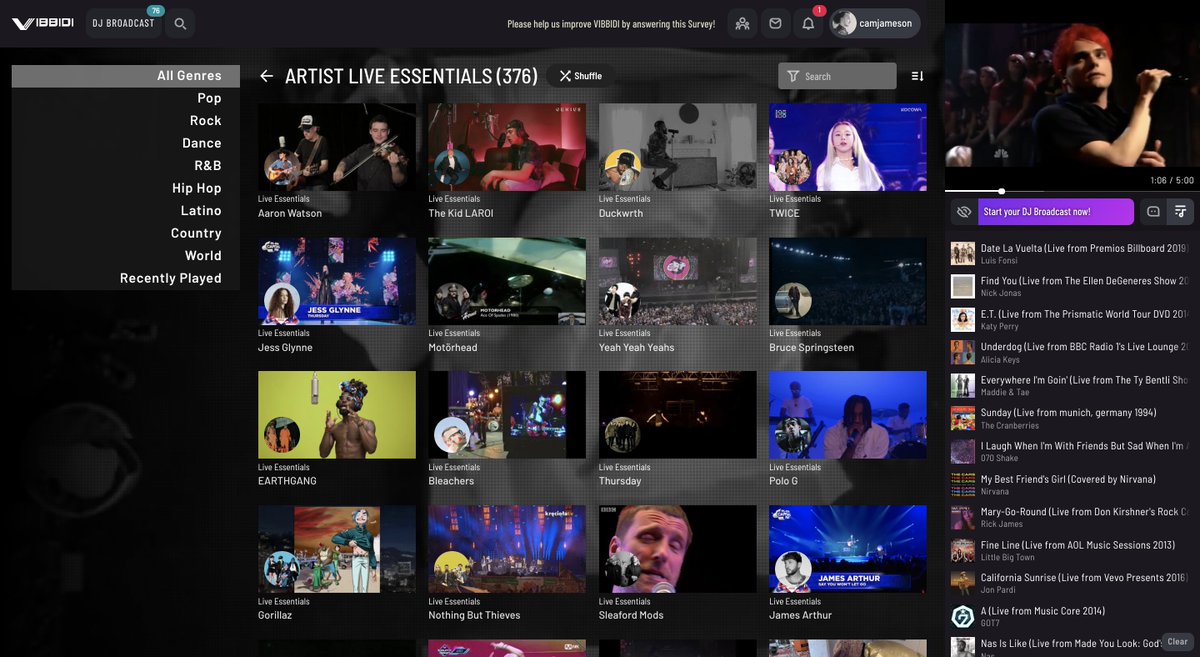
Task: Open Gorillaz thumbnail
Action: (337, 549)
